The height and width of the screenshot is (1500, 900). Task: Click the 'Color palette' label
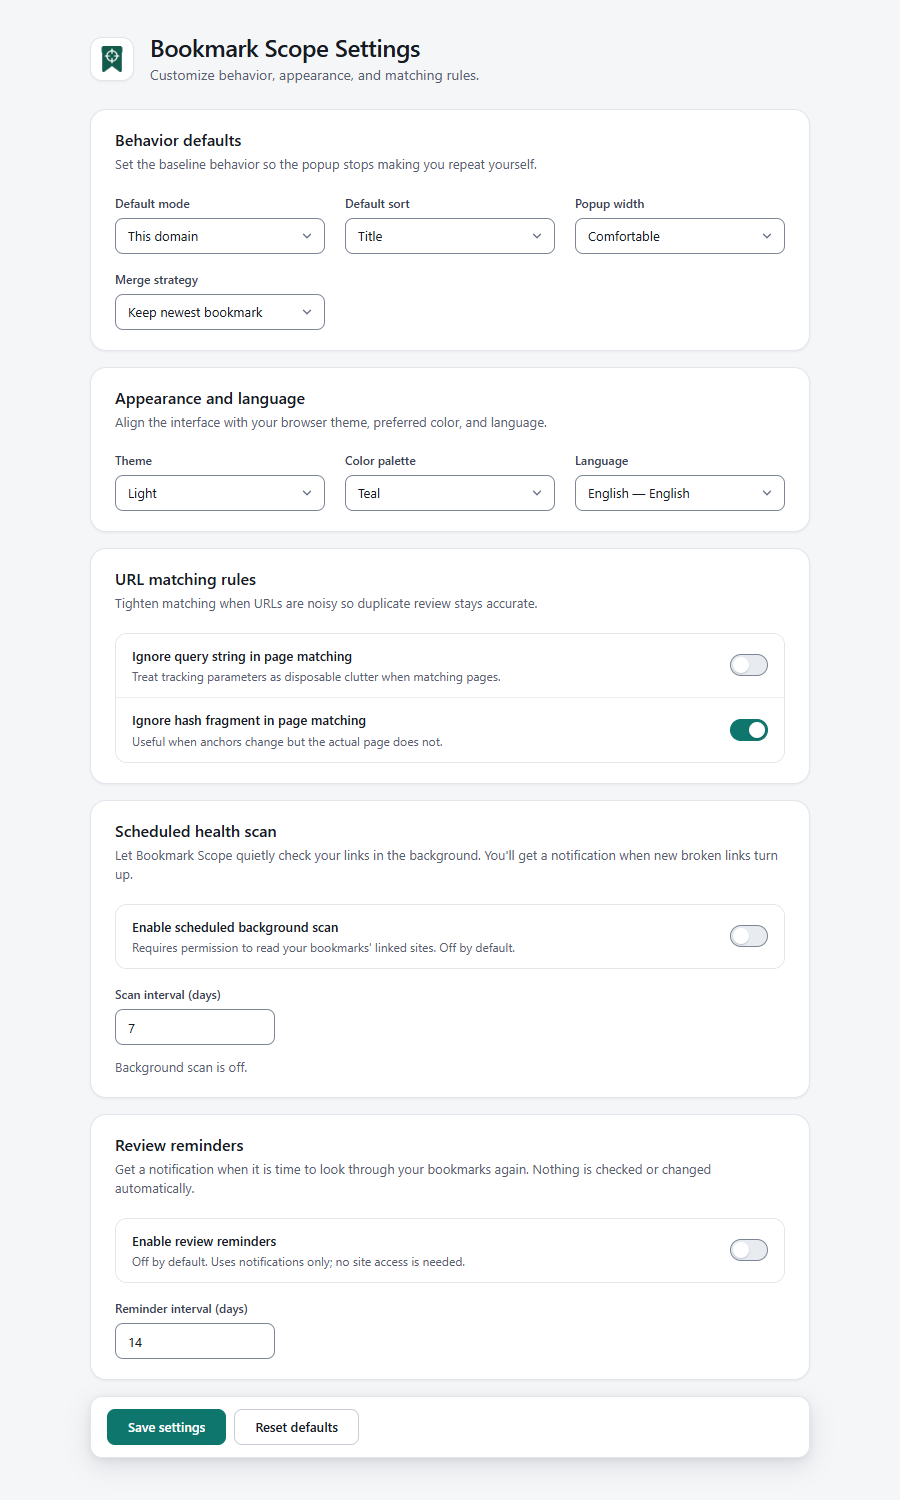click(x=380, y=461)
